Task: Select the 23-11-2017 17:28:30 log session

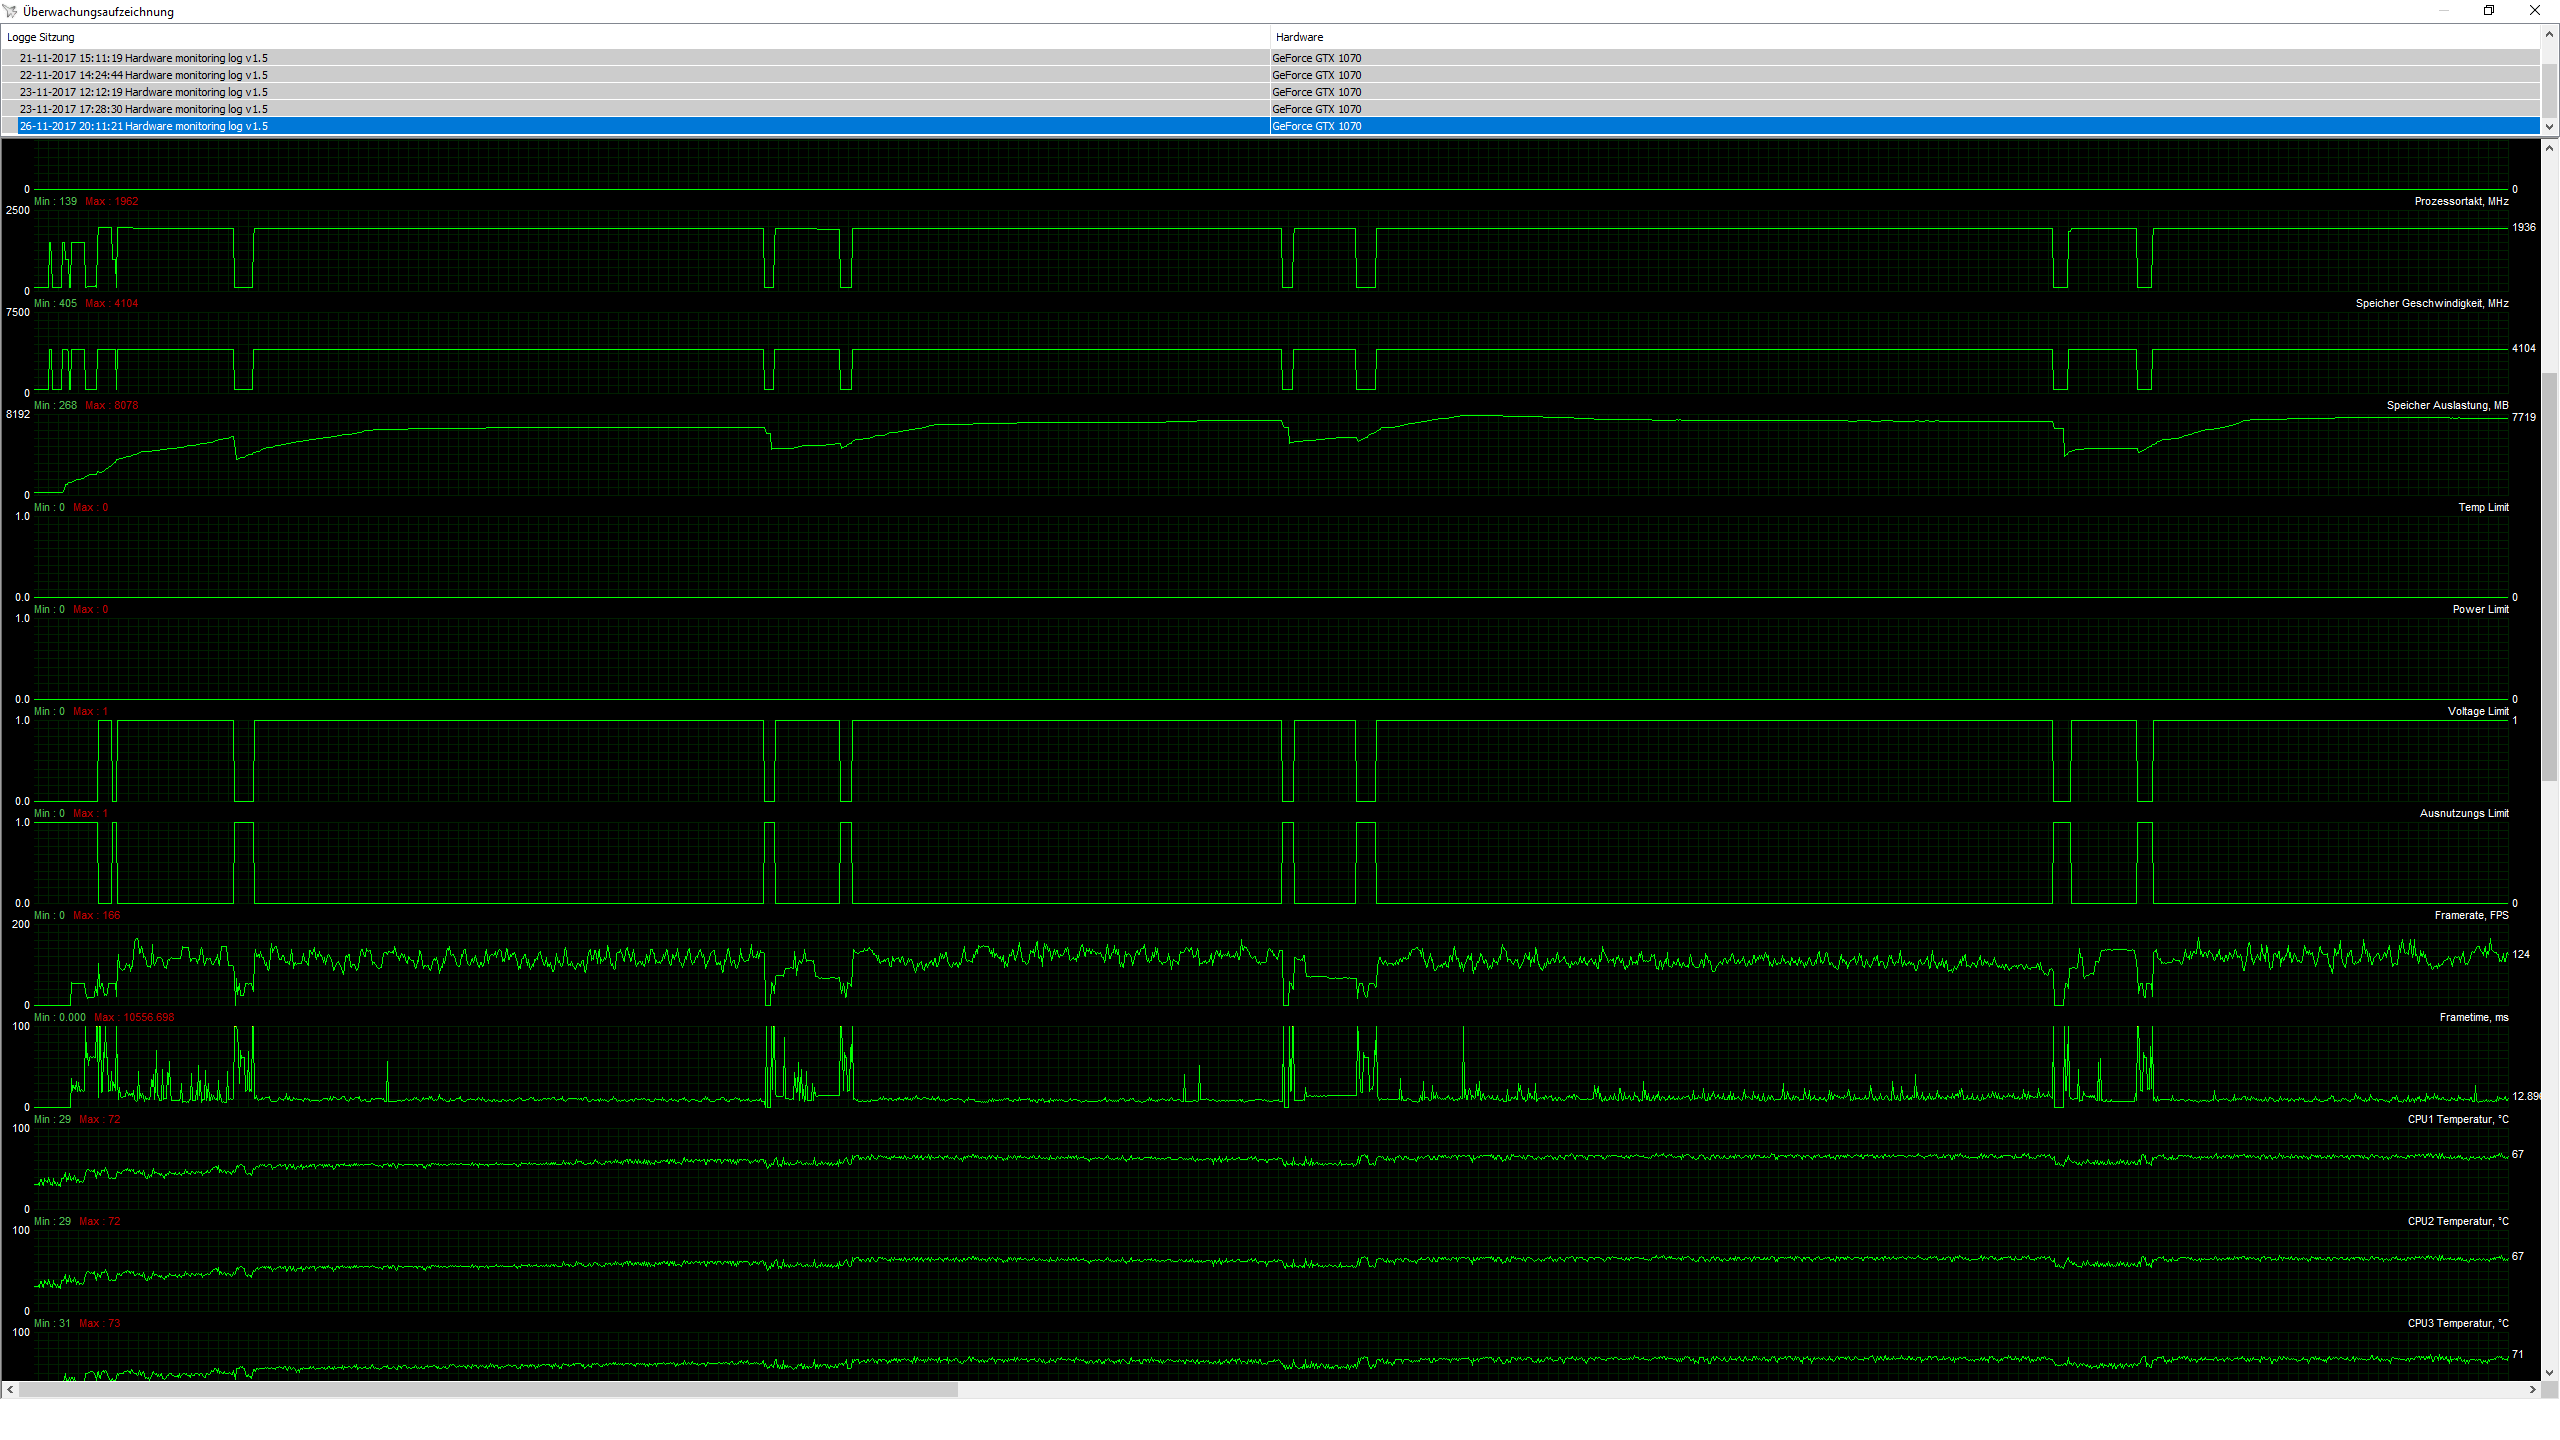Action: click(143, 109)
